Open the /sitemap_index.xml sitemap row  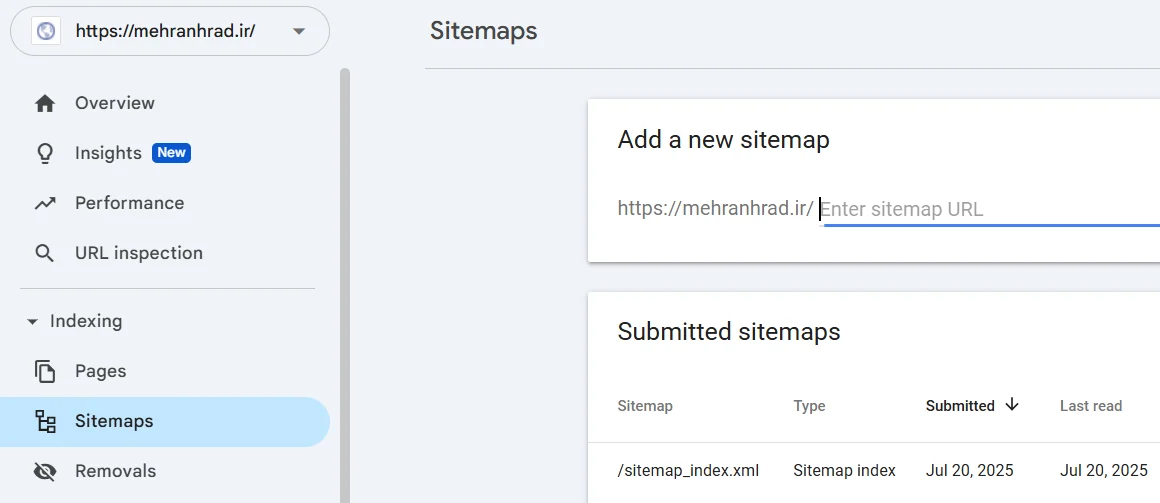tap(688, 470)
